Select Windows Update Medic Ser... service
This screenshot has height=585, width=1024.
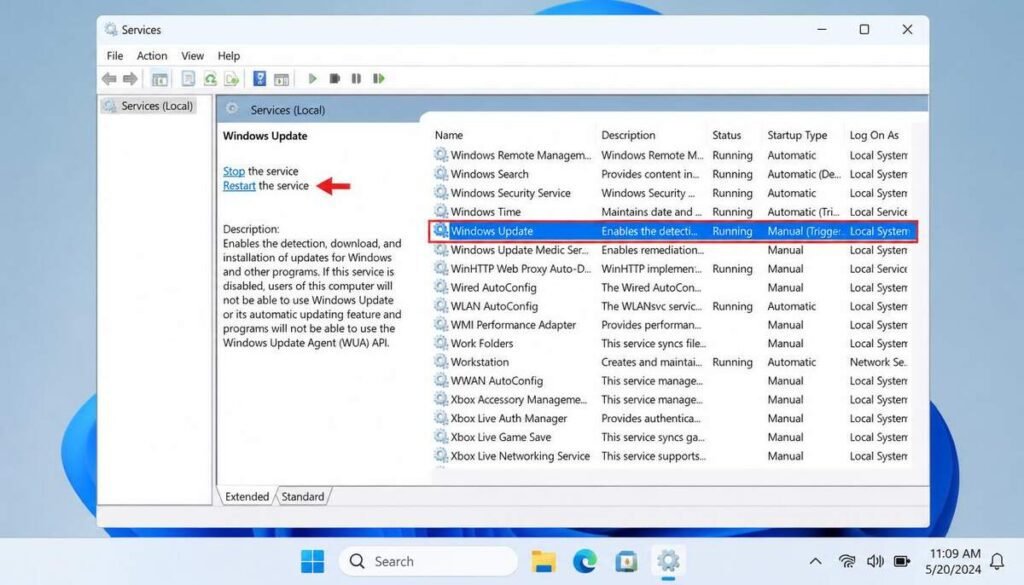(x=671, y=250)
